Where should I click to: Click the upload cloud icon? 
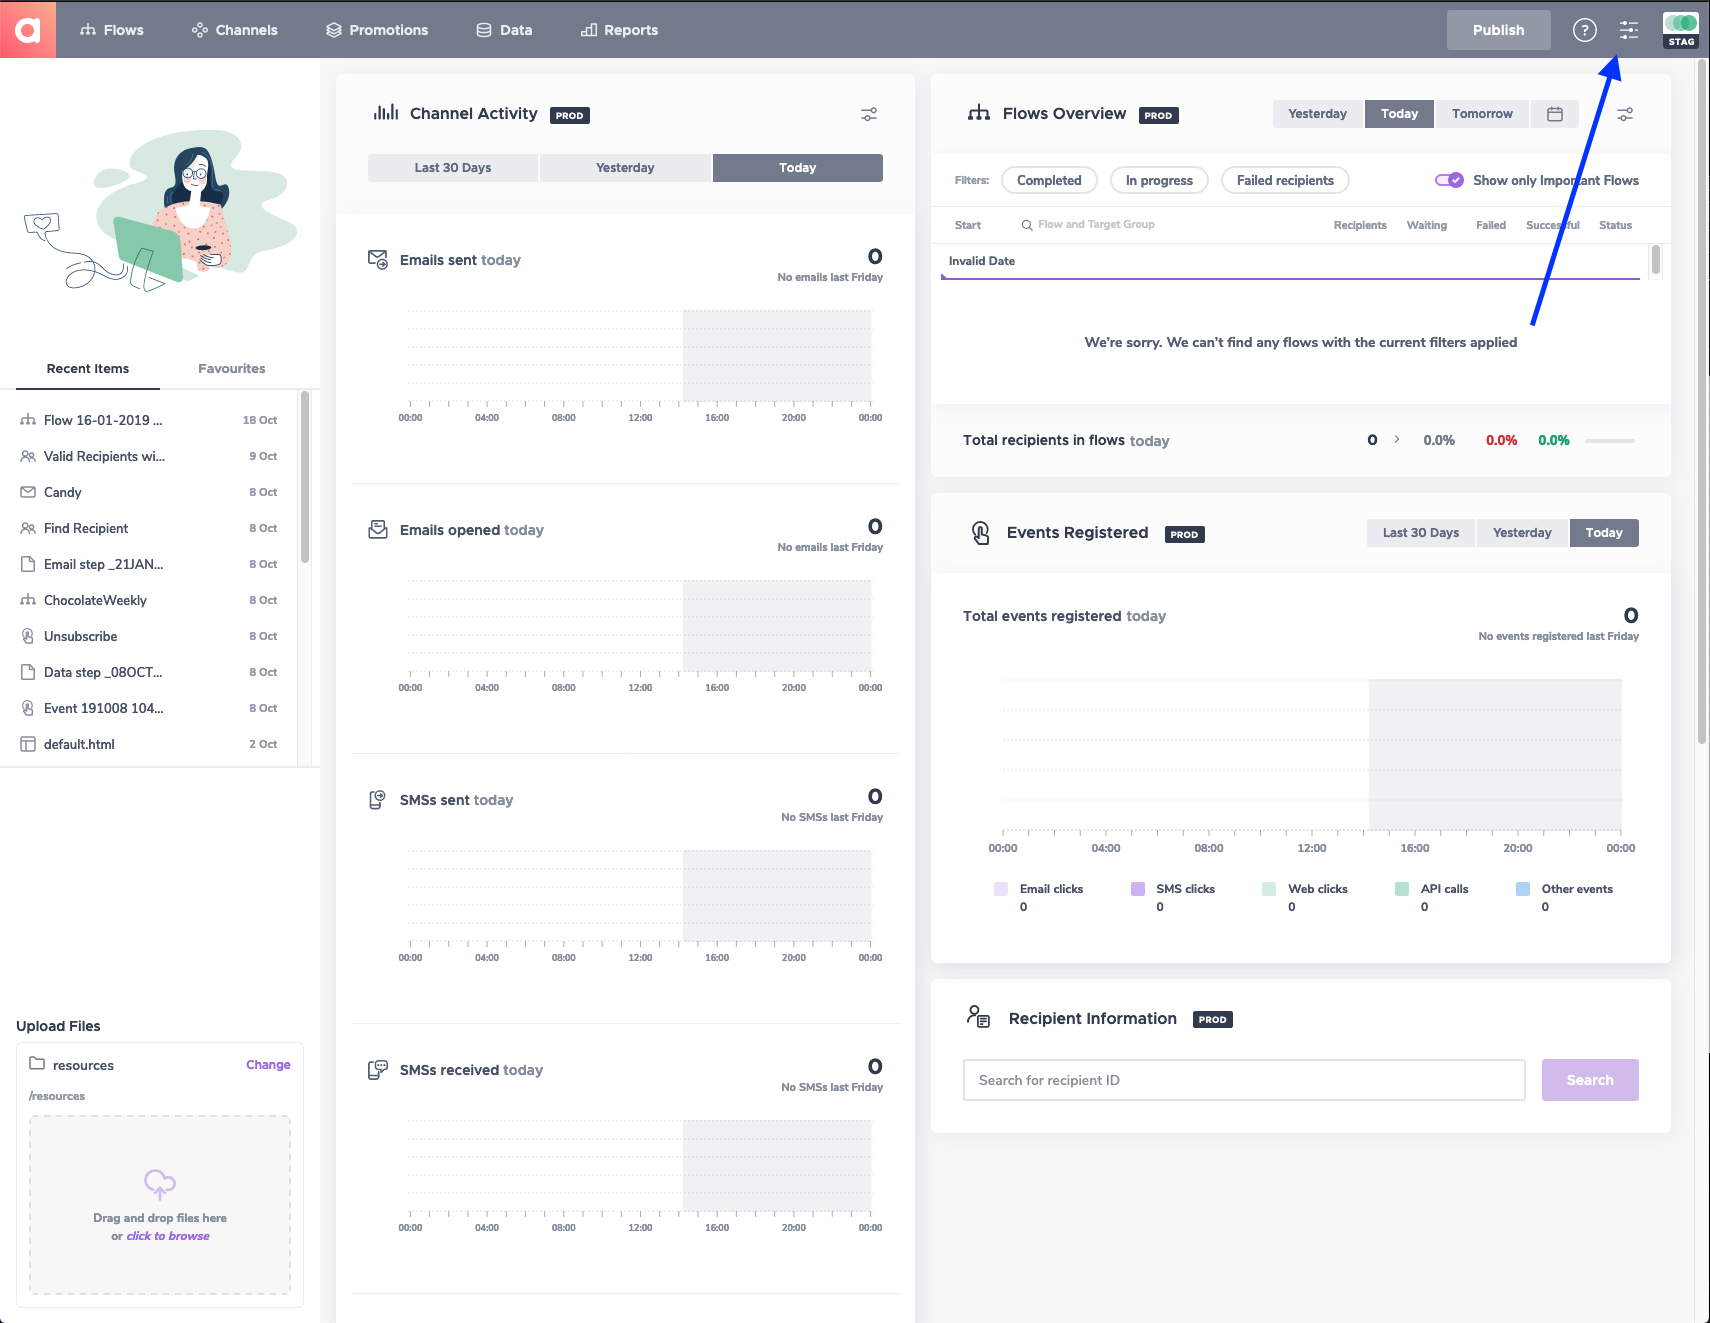coord(160,1184)
